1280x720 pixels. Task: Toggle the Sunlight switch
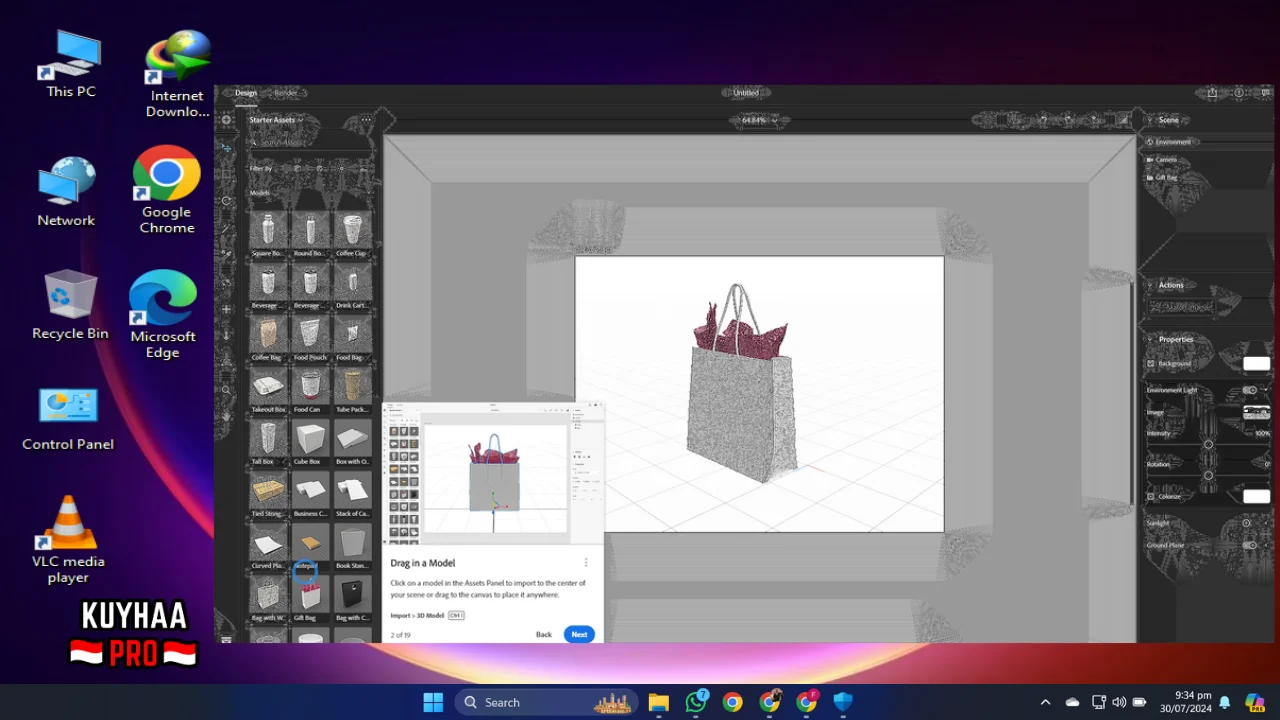pyautogui.click(x=1246, y=523)
